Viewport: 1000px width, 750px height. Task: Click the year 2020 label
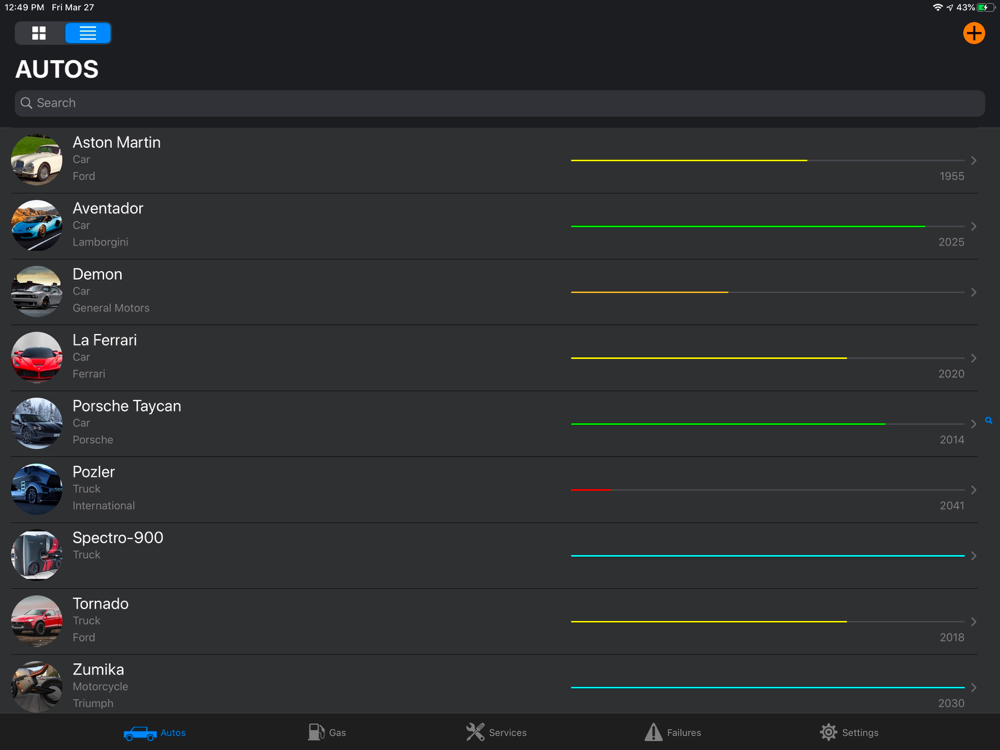[x=951, y=374]
